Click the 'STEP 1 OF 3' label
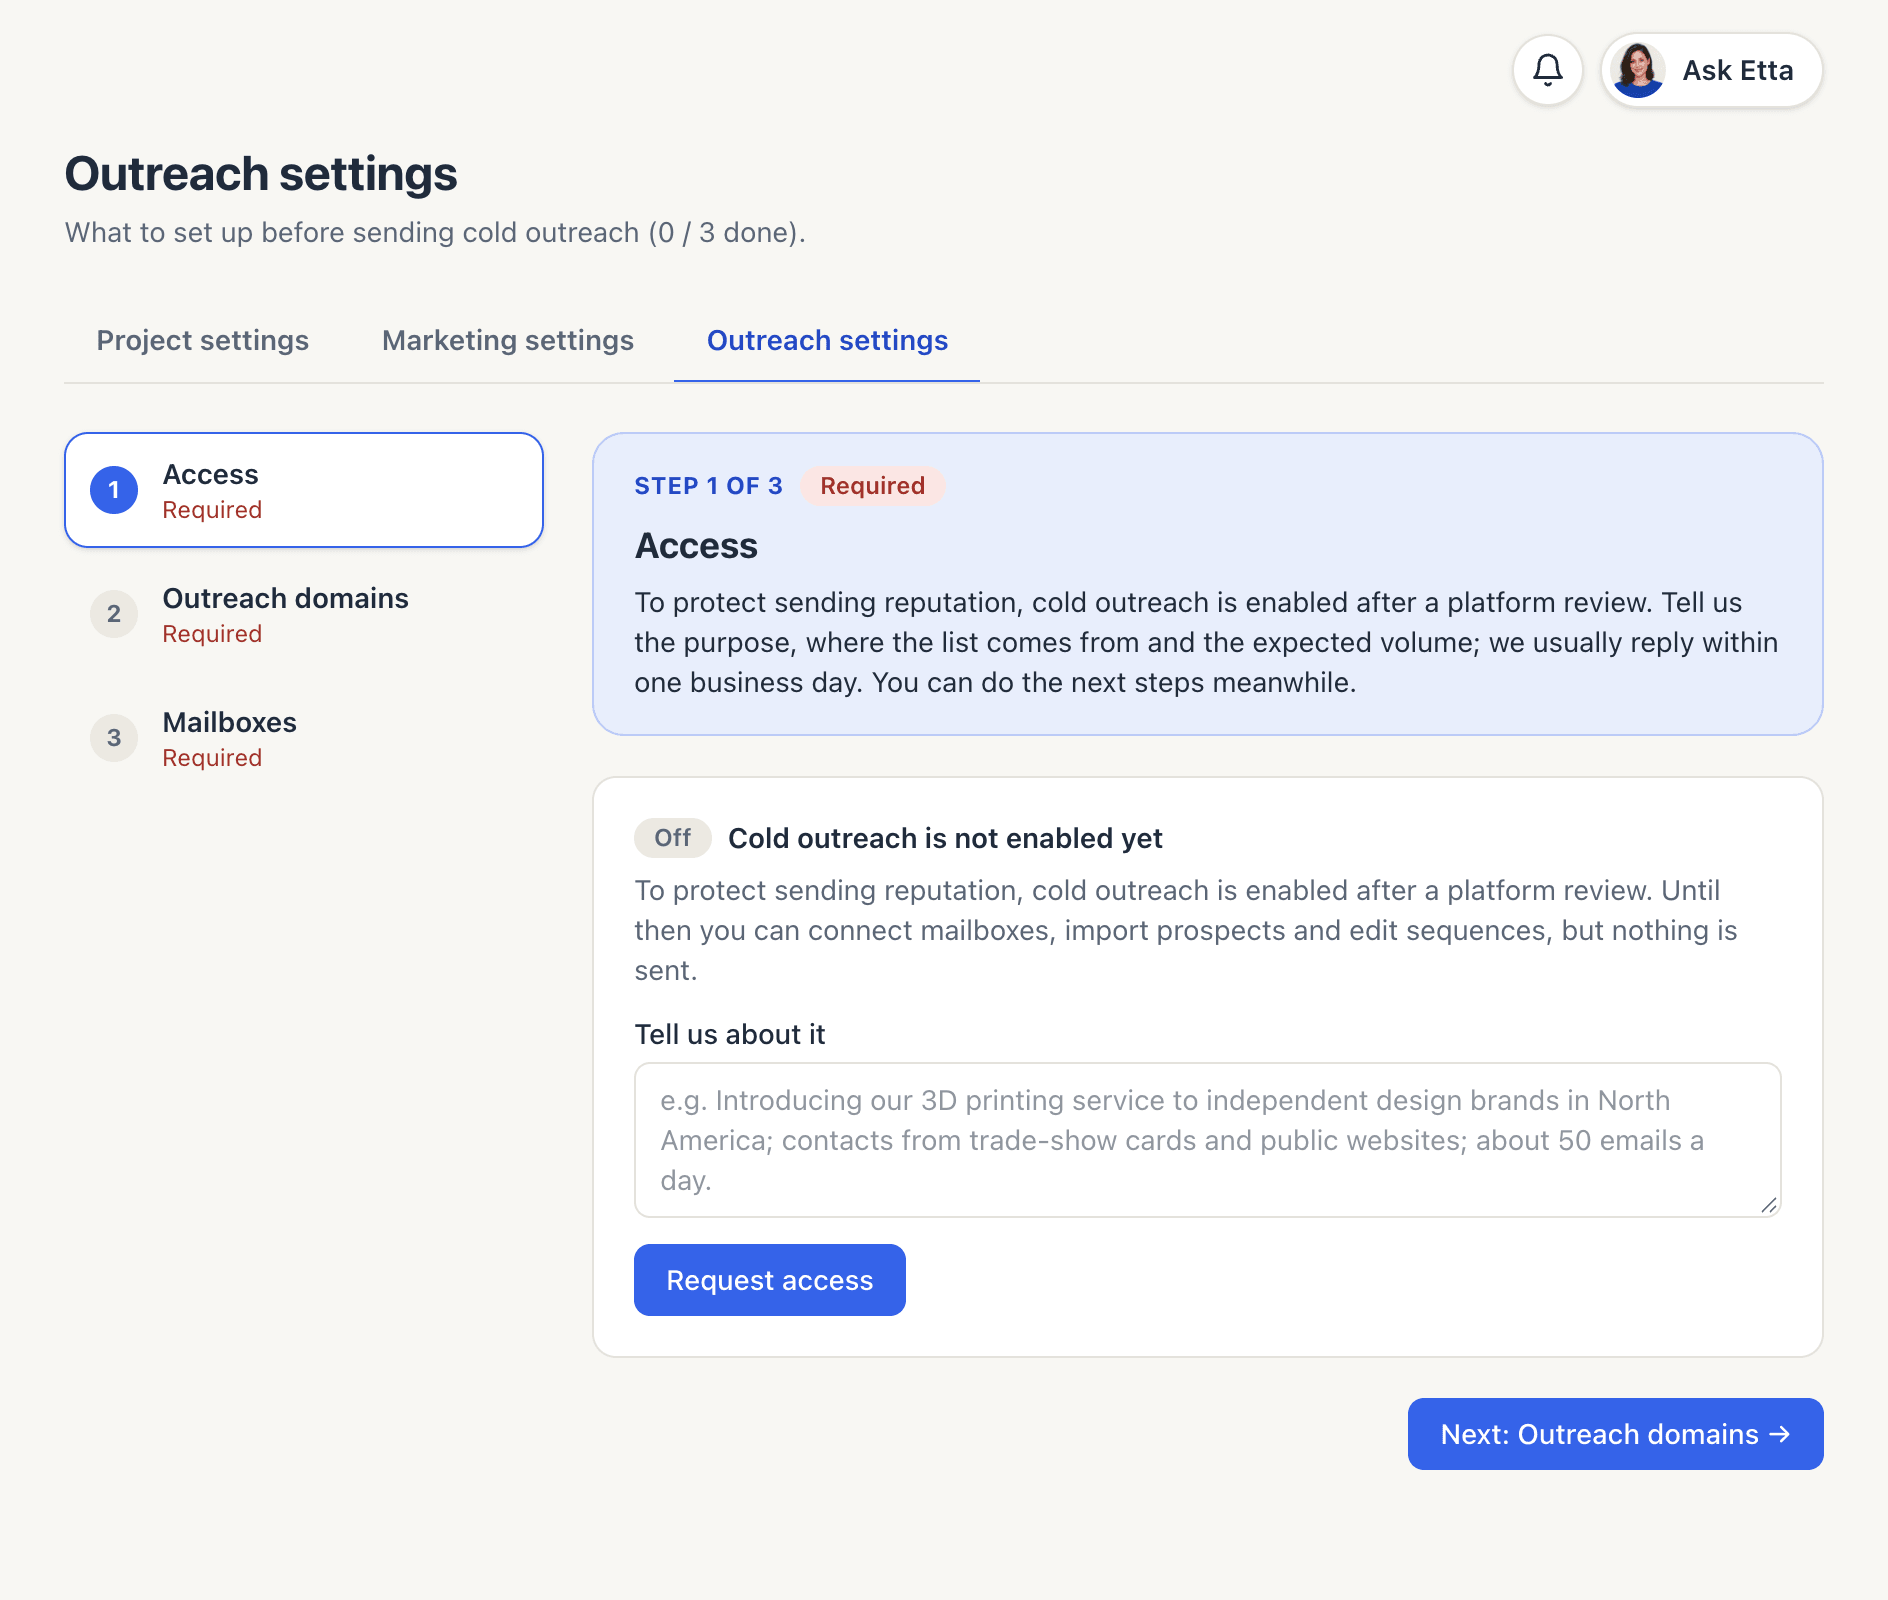This screenshot has height=1600, width=1888. click(x=709, y=486)
